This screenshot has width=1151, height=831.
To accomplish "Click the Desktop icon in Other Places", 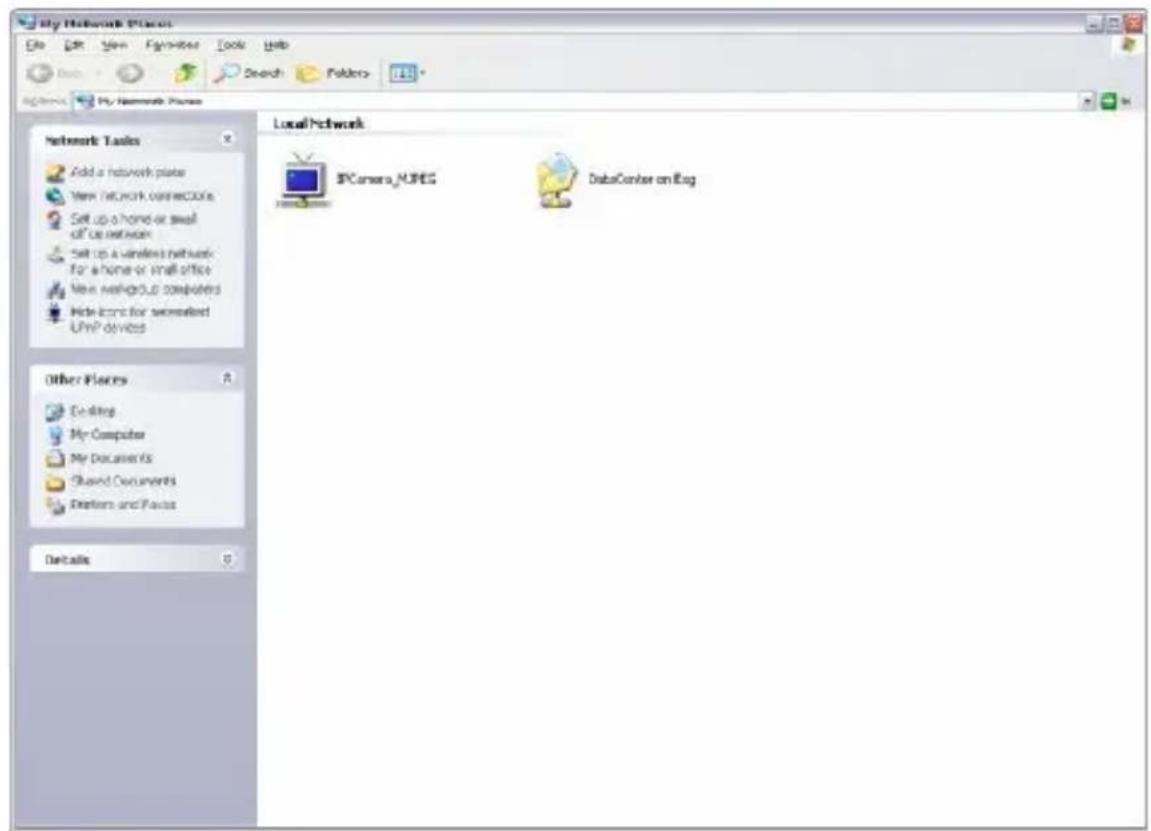I will tap(55, 411).
